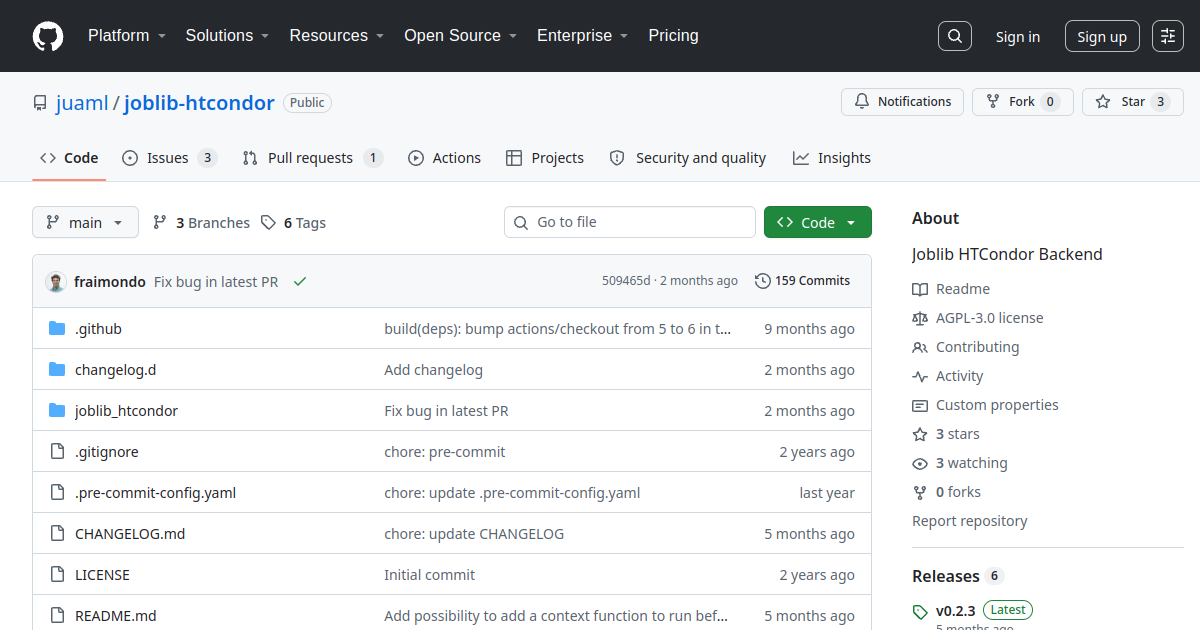1200x630 pixels.
Task: Click the fork icon beside 0 forks
Action: pyautogui.click(x=920, y=492)
